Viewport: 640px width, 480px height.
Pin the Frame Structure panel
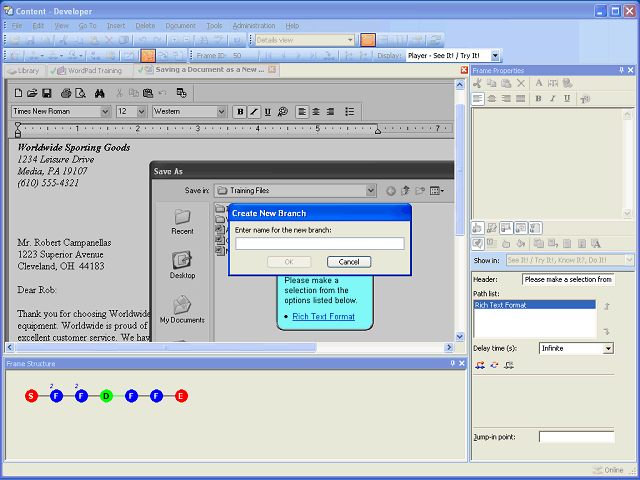pos(453,363)
